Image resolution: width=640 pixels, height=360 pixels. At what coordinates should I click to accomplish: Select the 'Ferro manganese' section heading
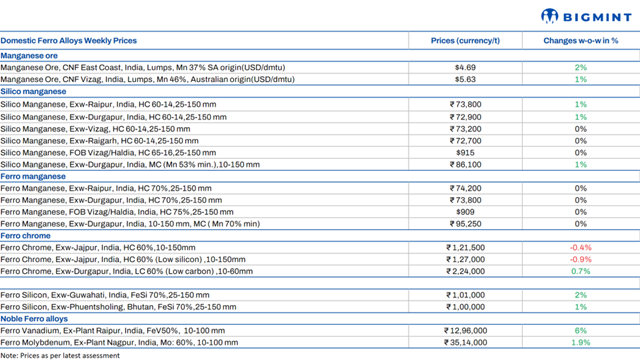point(33,176)
